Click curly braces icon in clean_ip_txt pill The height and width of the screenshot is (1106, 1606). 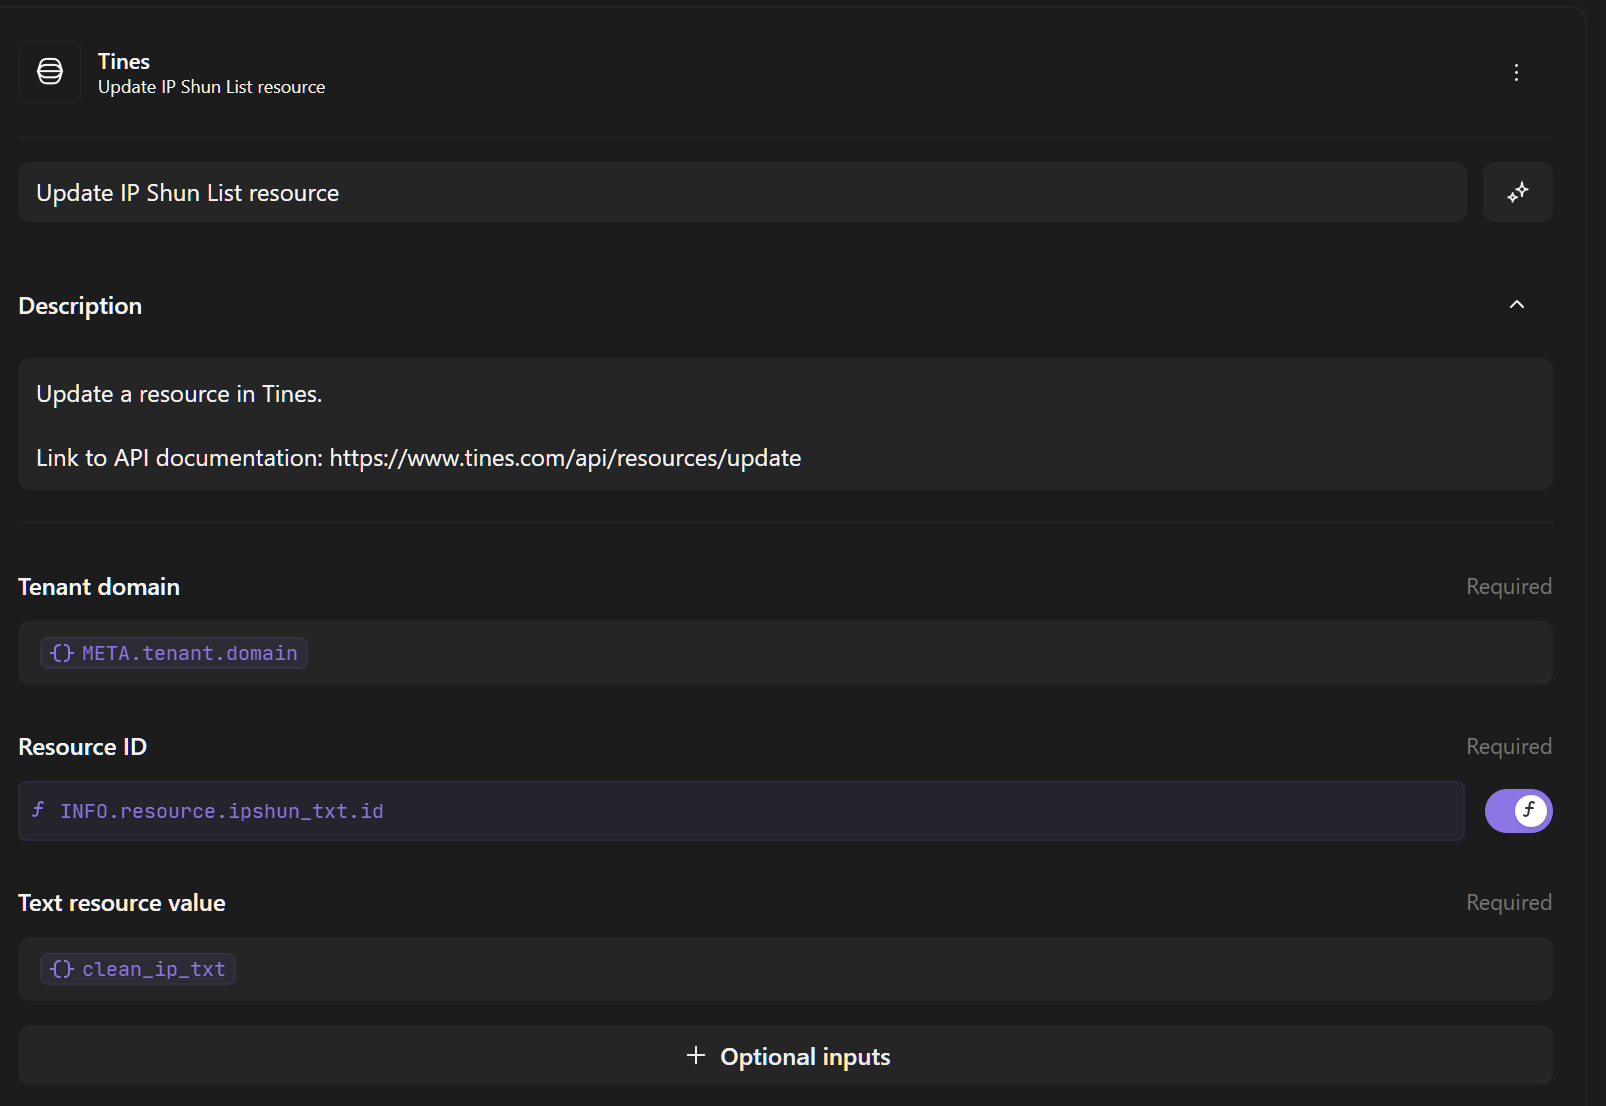coord(62,969)
